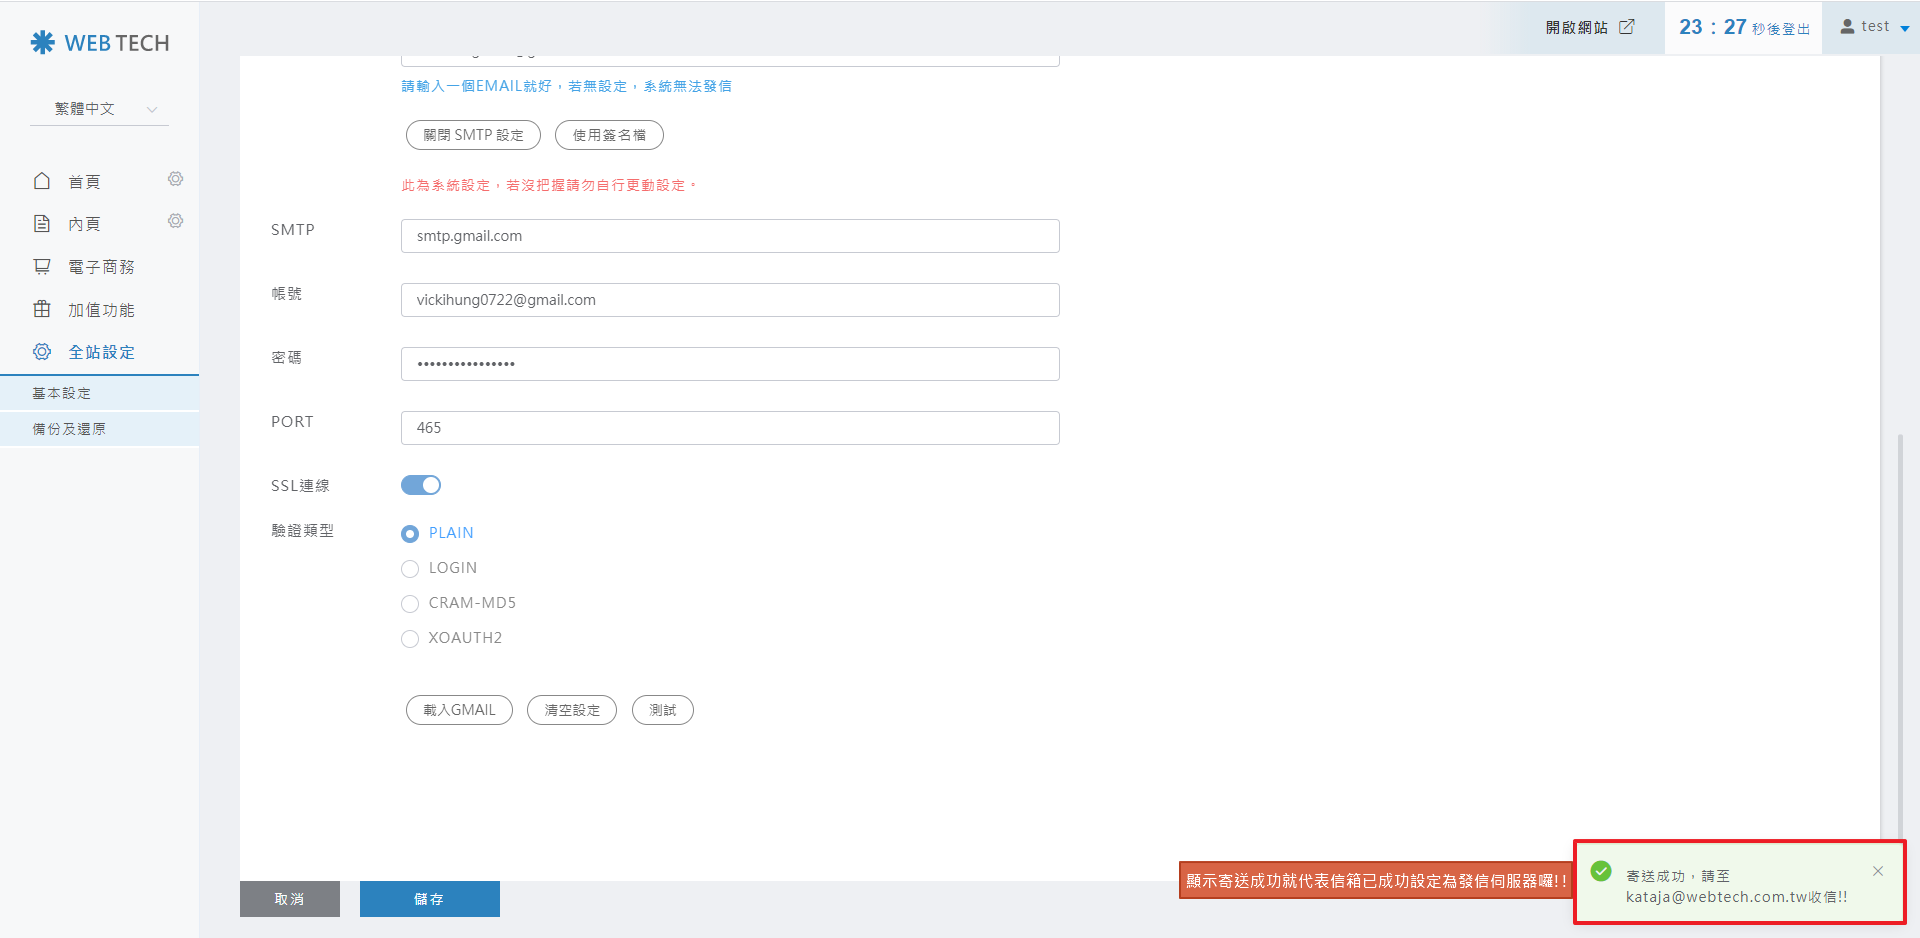Open 基本設定 submenu item
This screenshot has height=938, width=1920.
pyautogui.click(x=62, y=393)
